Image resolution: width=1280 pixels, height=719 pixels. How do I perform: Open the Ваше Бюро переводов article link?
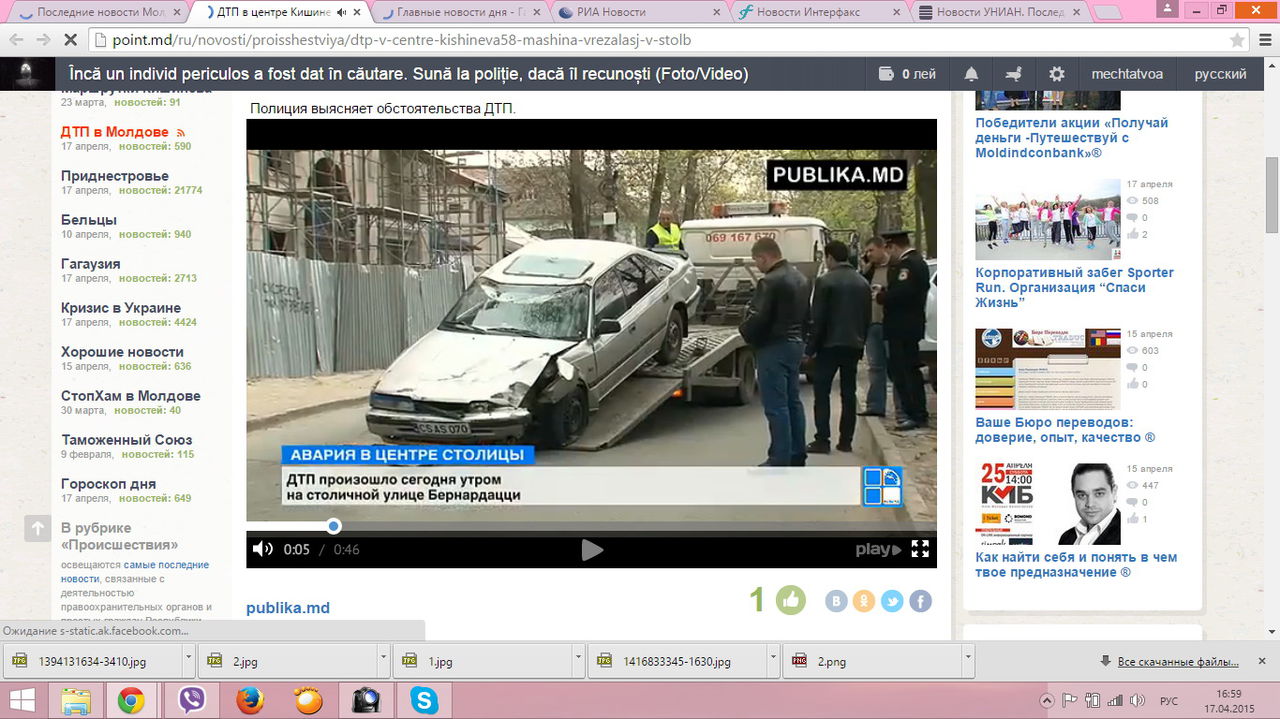[1065, 430]
